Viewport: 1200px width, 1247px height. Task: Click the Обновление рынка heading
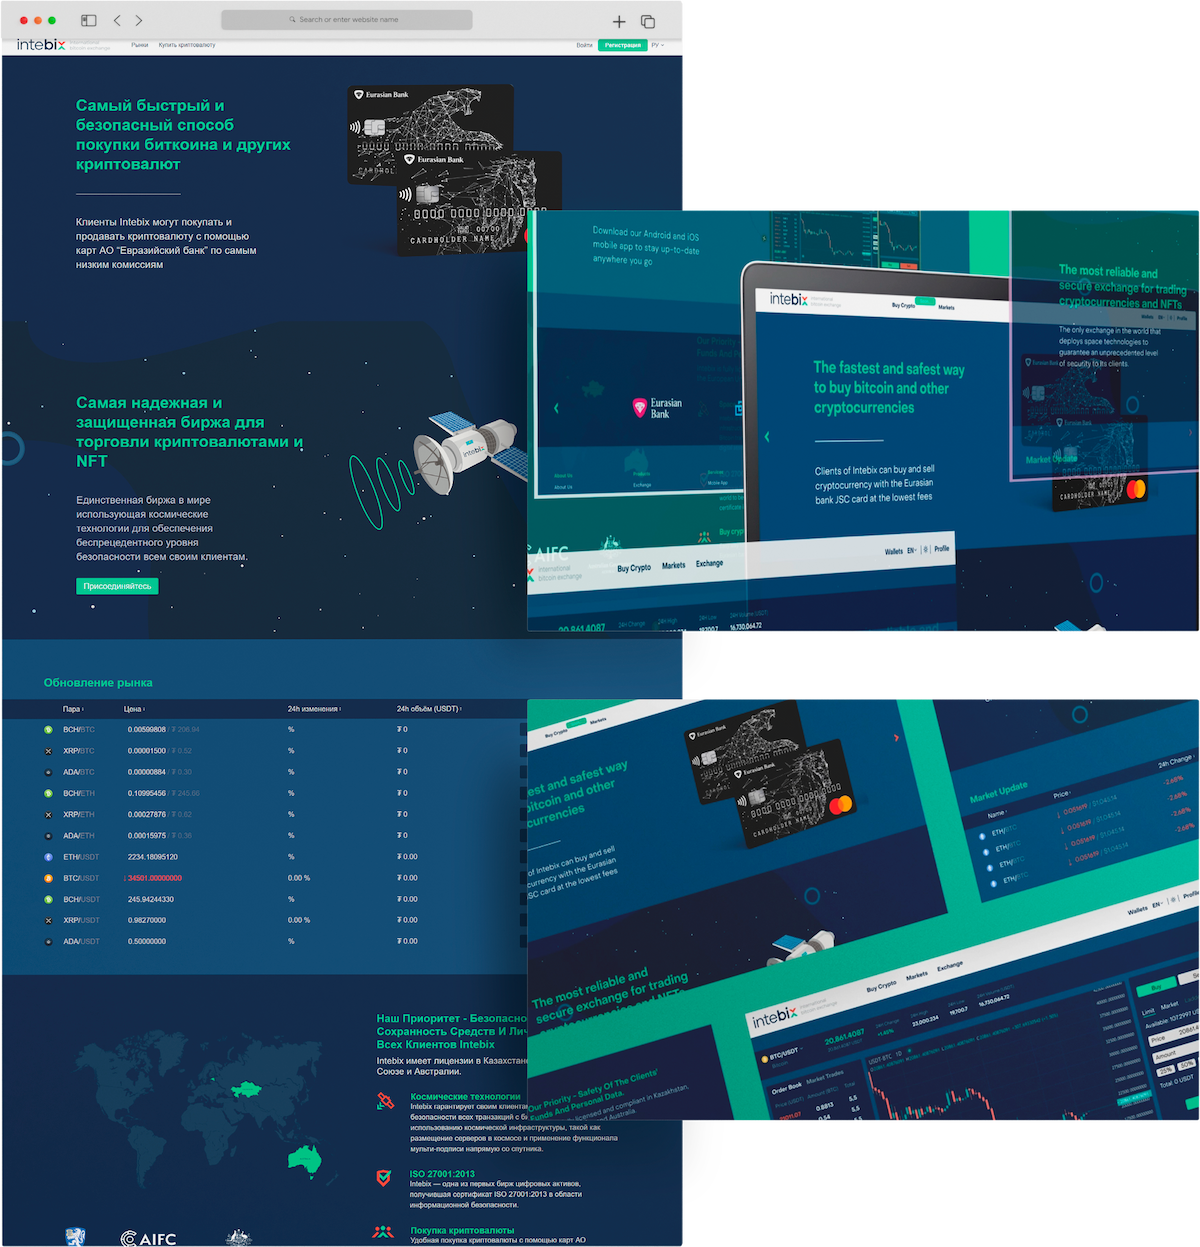click(x=98, y=683)
